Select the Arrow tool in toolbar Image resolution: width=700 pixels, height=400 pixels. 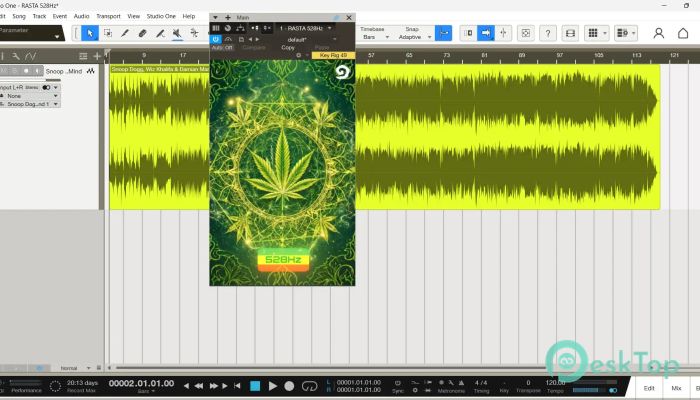90,33
